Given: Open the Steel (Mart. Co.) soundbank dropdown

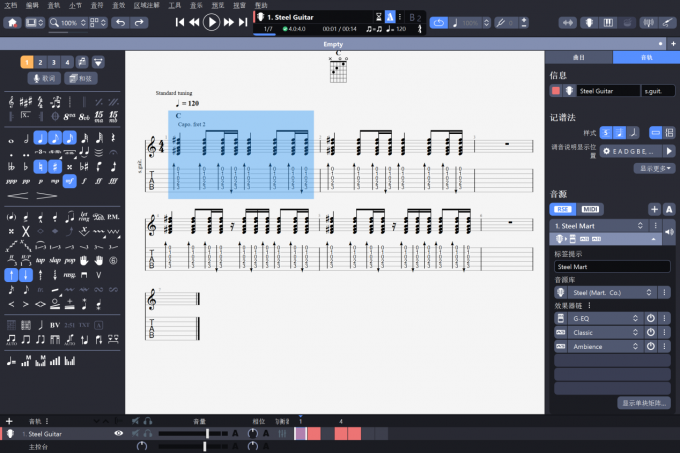Looking at the screenshot, I should pyautogui.click(x=611, y=292).
